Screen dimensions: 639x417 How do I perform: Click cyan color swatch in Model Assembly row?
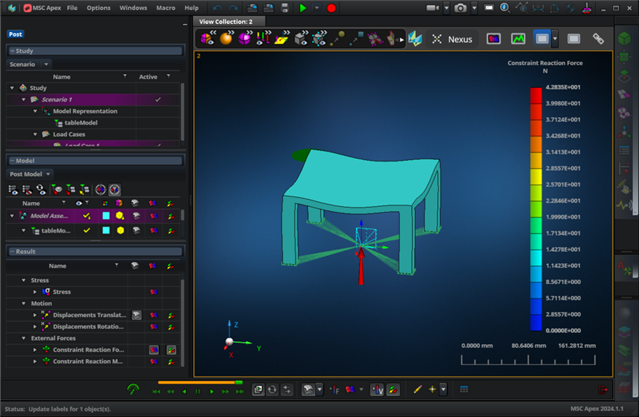(106, 216)
